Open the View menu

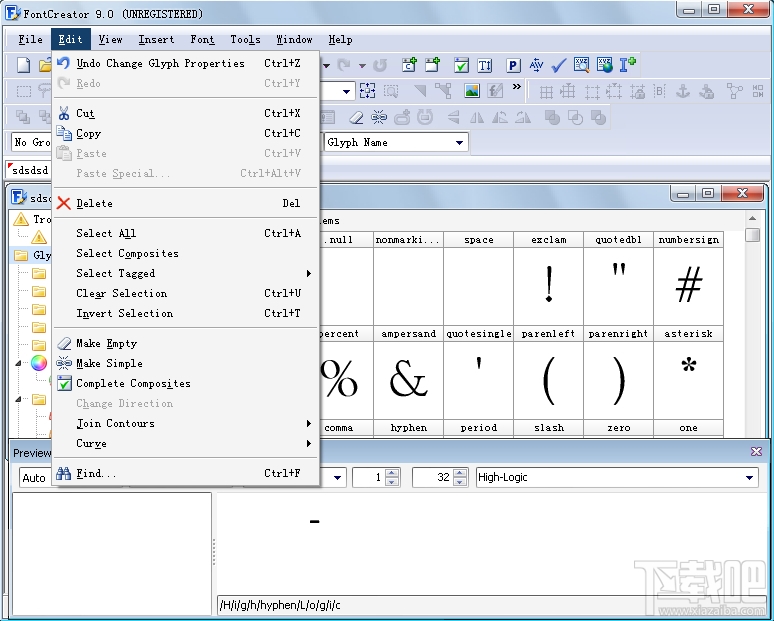tap(110, 39)
